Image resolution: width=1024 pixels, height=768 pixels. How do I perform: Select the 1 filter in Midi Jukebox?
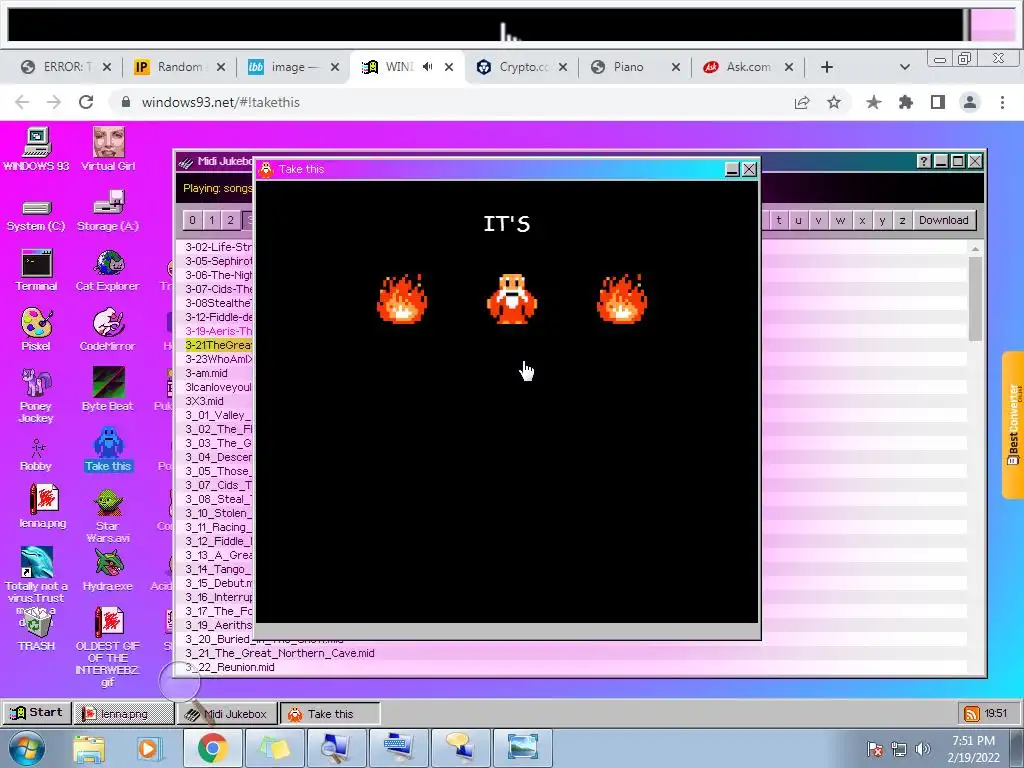212,220
